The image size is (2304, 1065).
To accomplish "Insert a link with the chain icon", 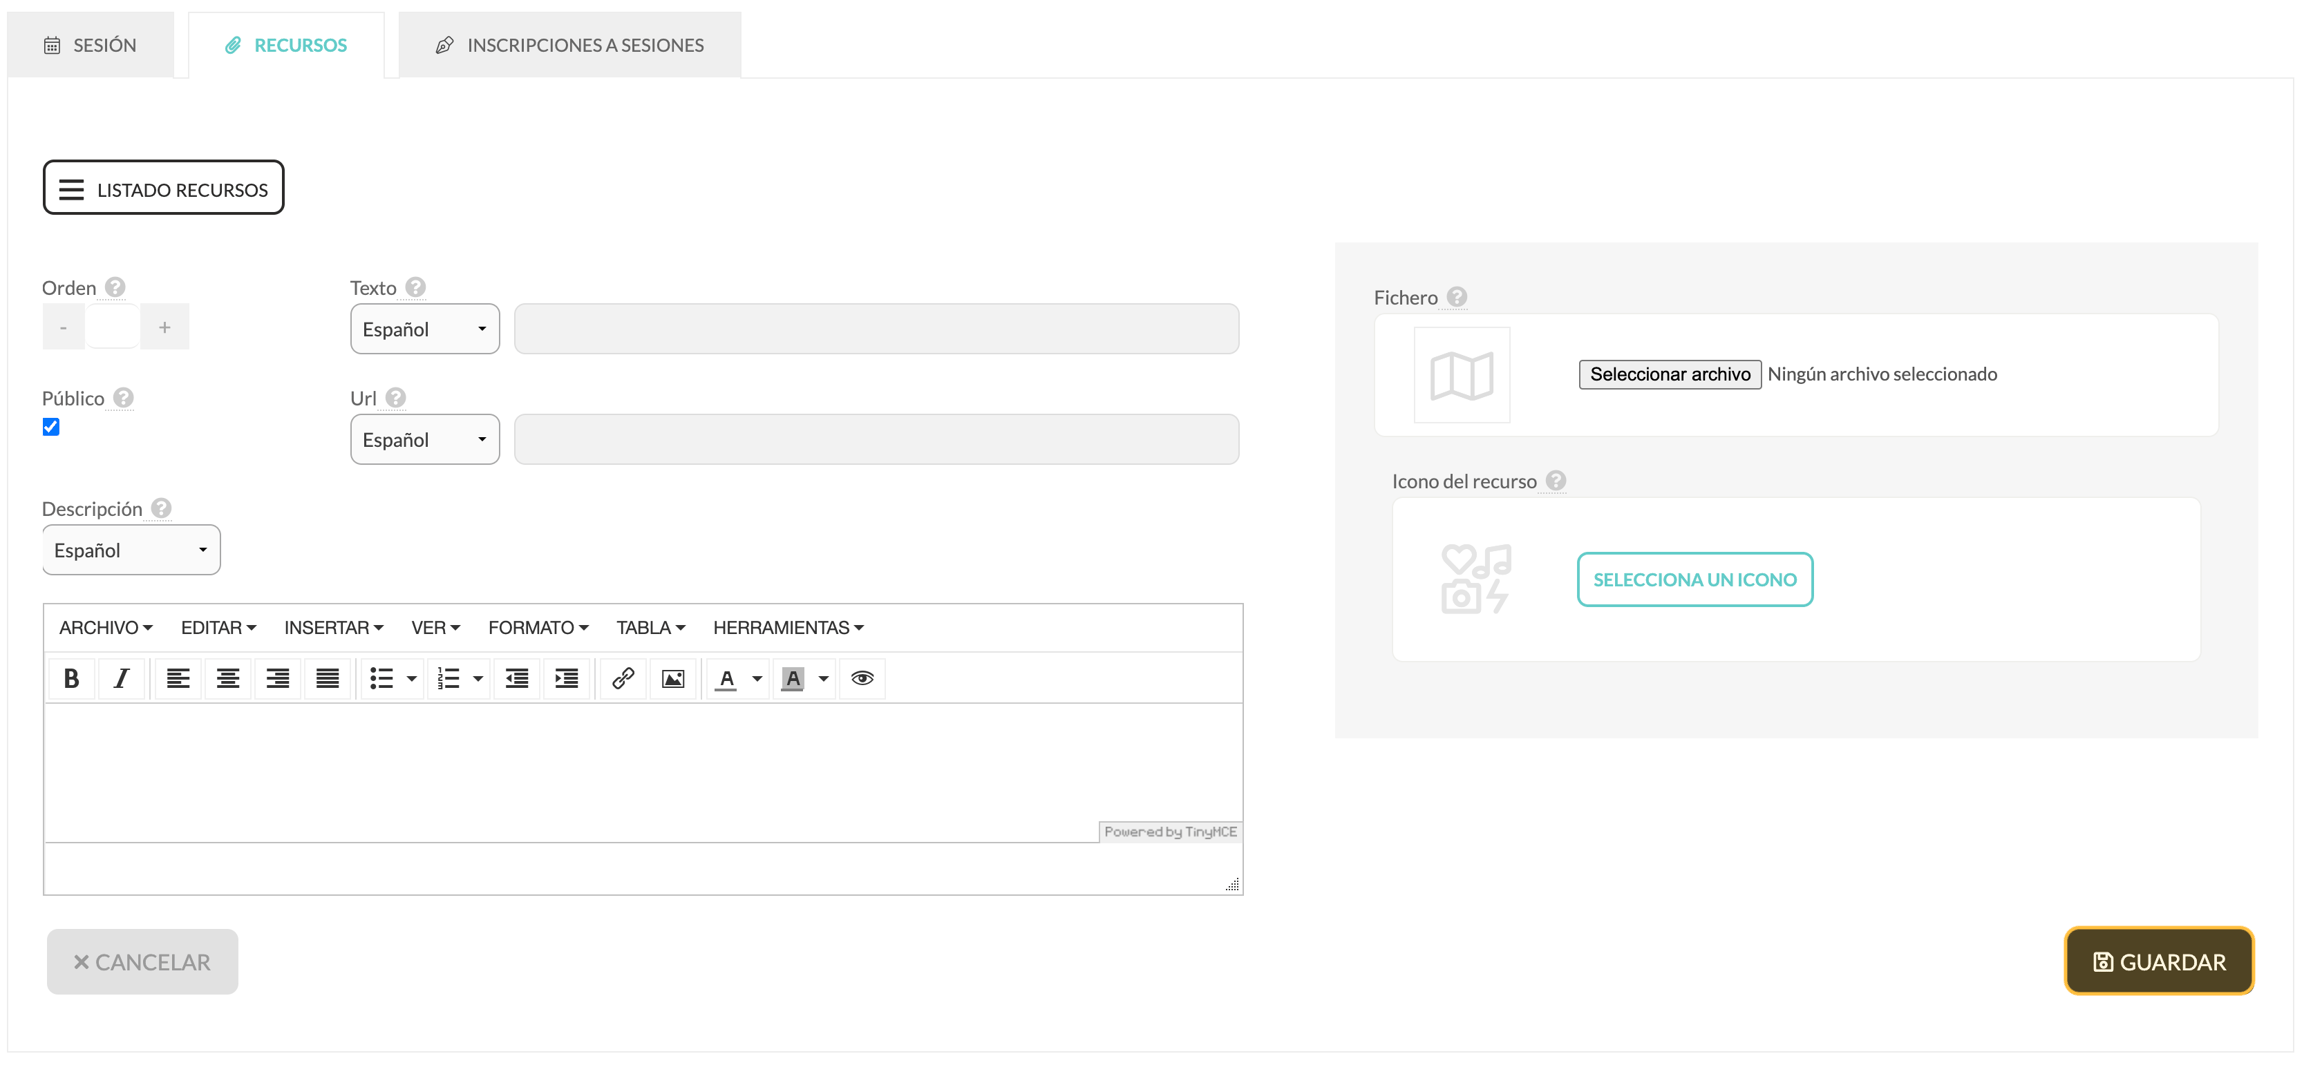I will coord(623,679).
